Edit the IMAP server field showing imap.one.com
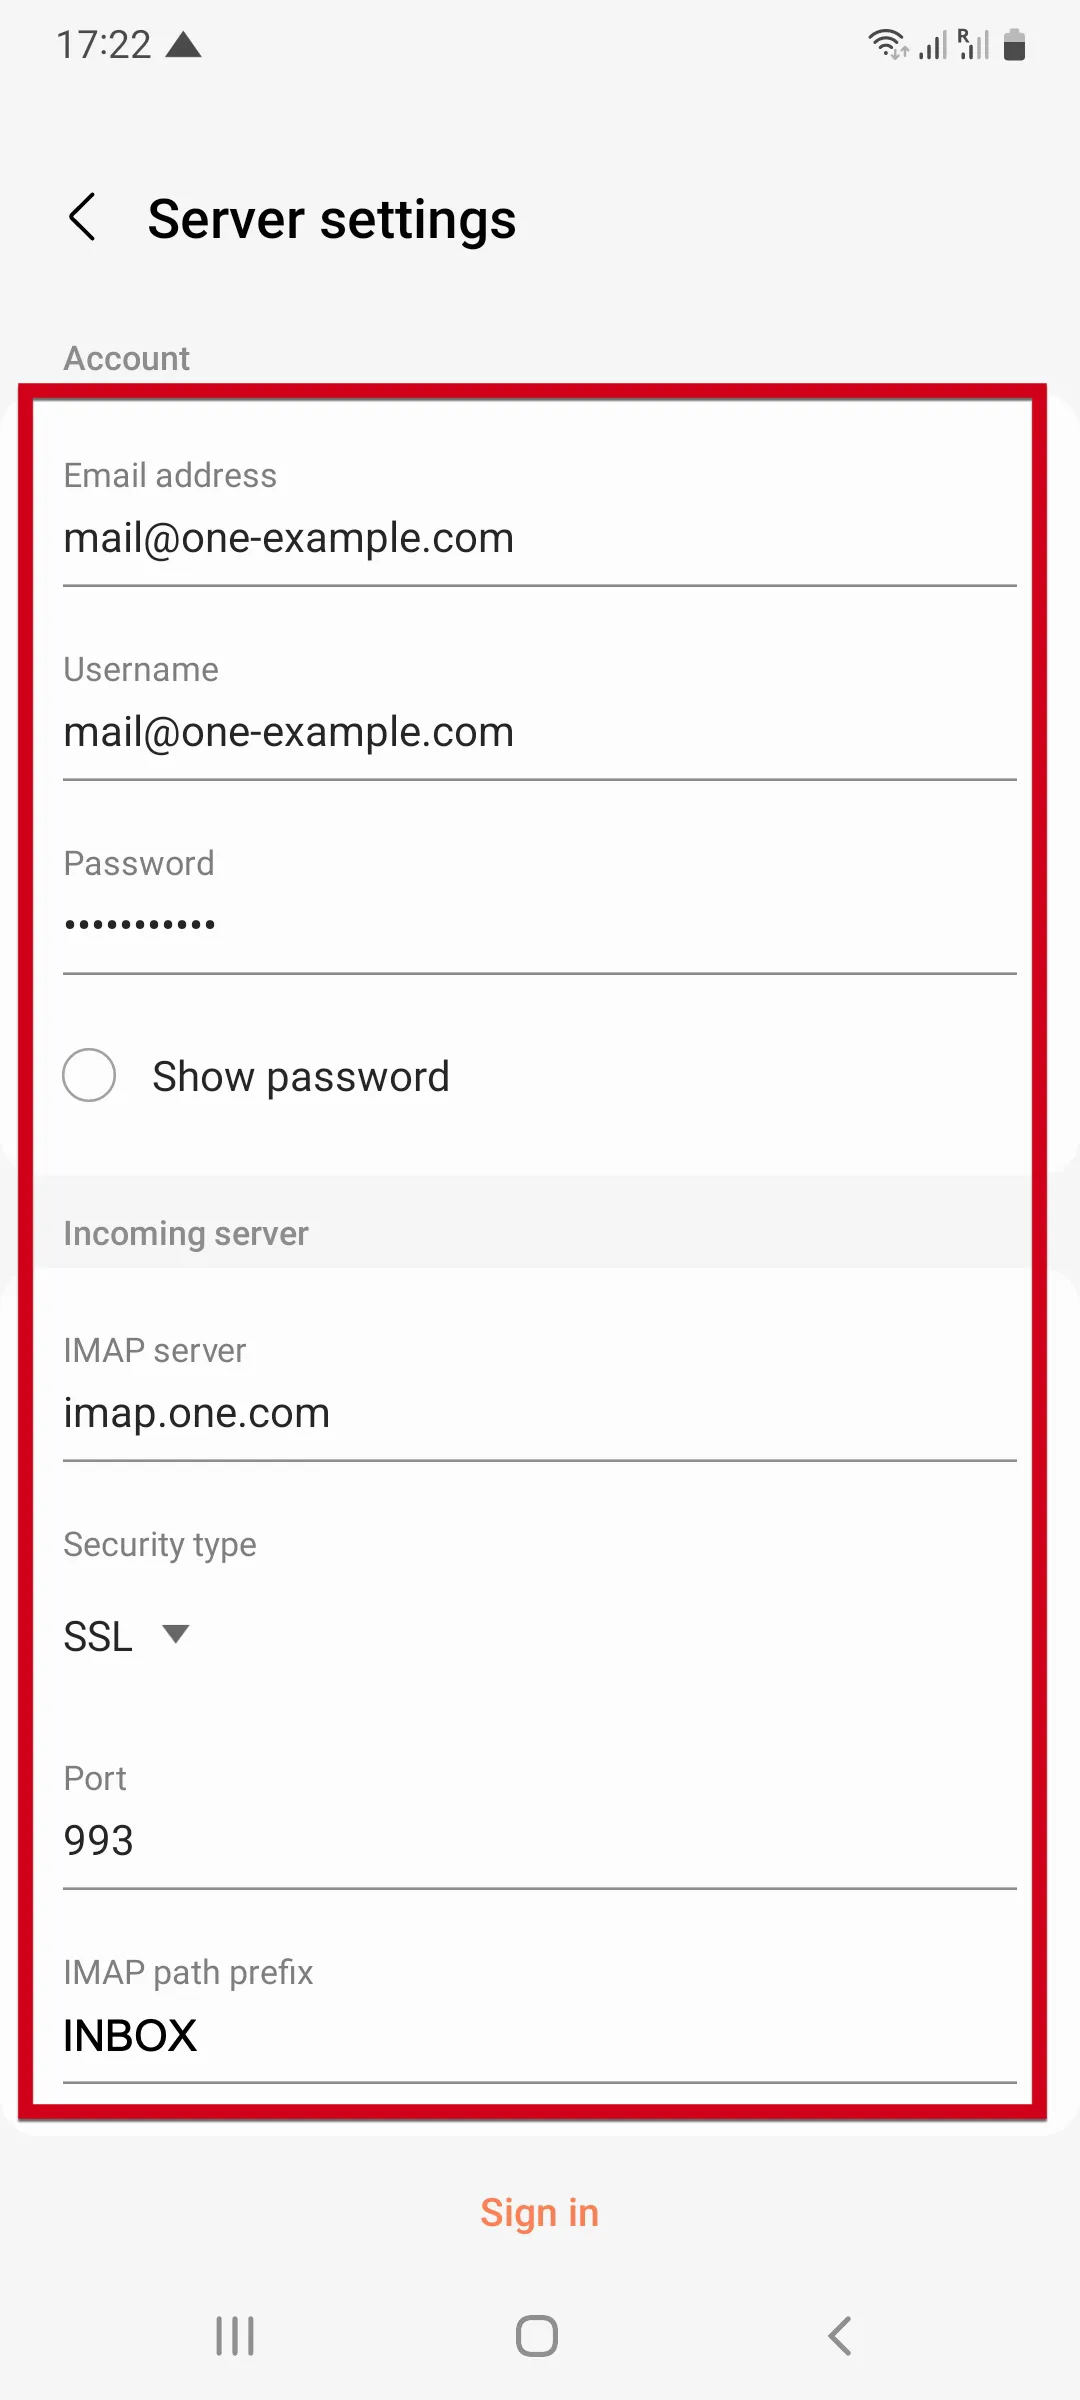 pyautogui.click(x=540, y=1413)
